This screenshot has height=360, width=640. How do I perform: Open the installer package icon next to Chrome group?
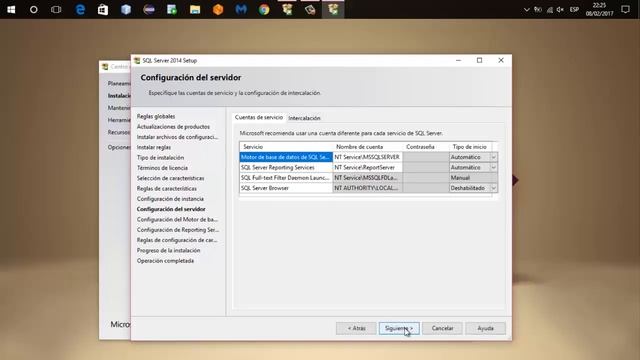(310, 9)
